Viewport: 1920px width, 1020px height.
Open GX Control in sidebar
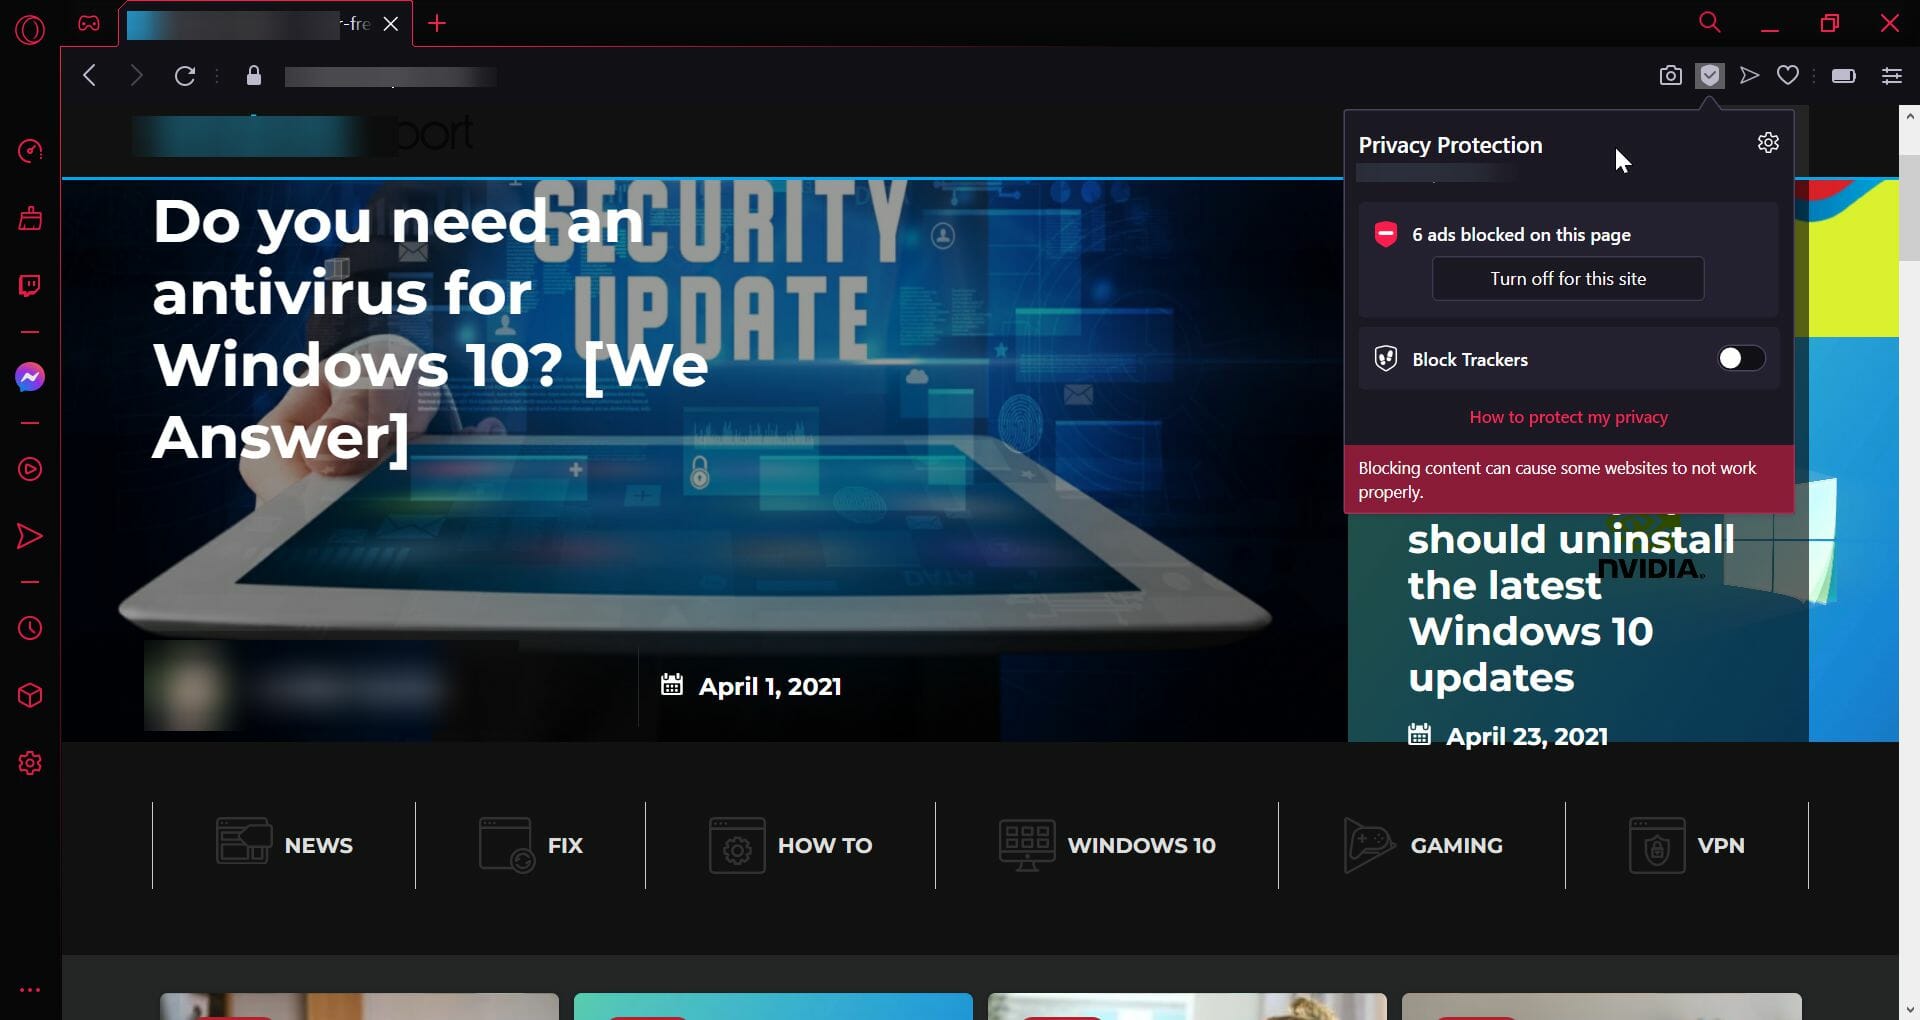30,151
